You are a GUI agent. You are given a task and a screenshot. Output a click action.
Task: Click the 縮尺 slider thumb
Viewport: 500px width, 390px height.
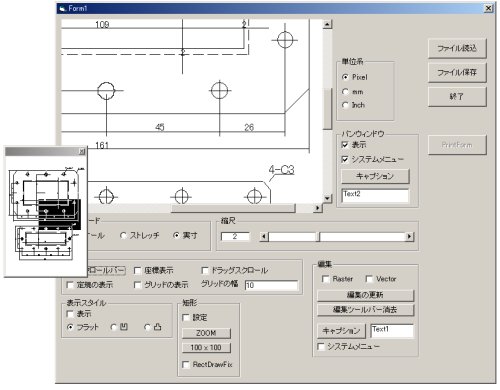tap(318, 237)
